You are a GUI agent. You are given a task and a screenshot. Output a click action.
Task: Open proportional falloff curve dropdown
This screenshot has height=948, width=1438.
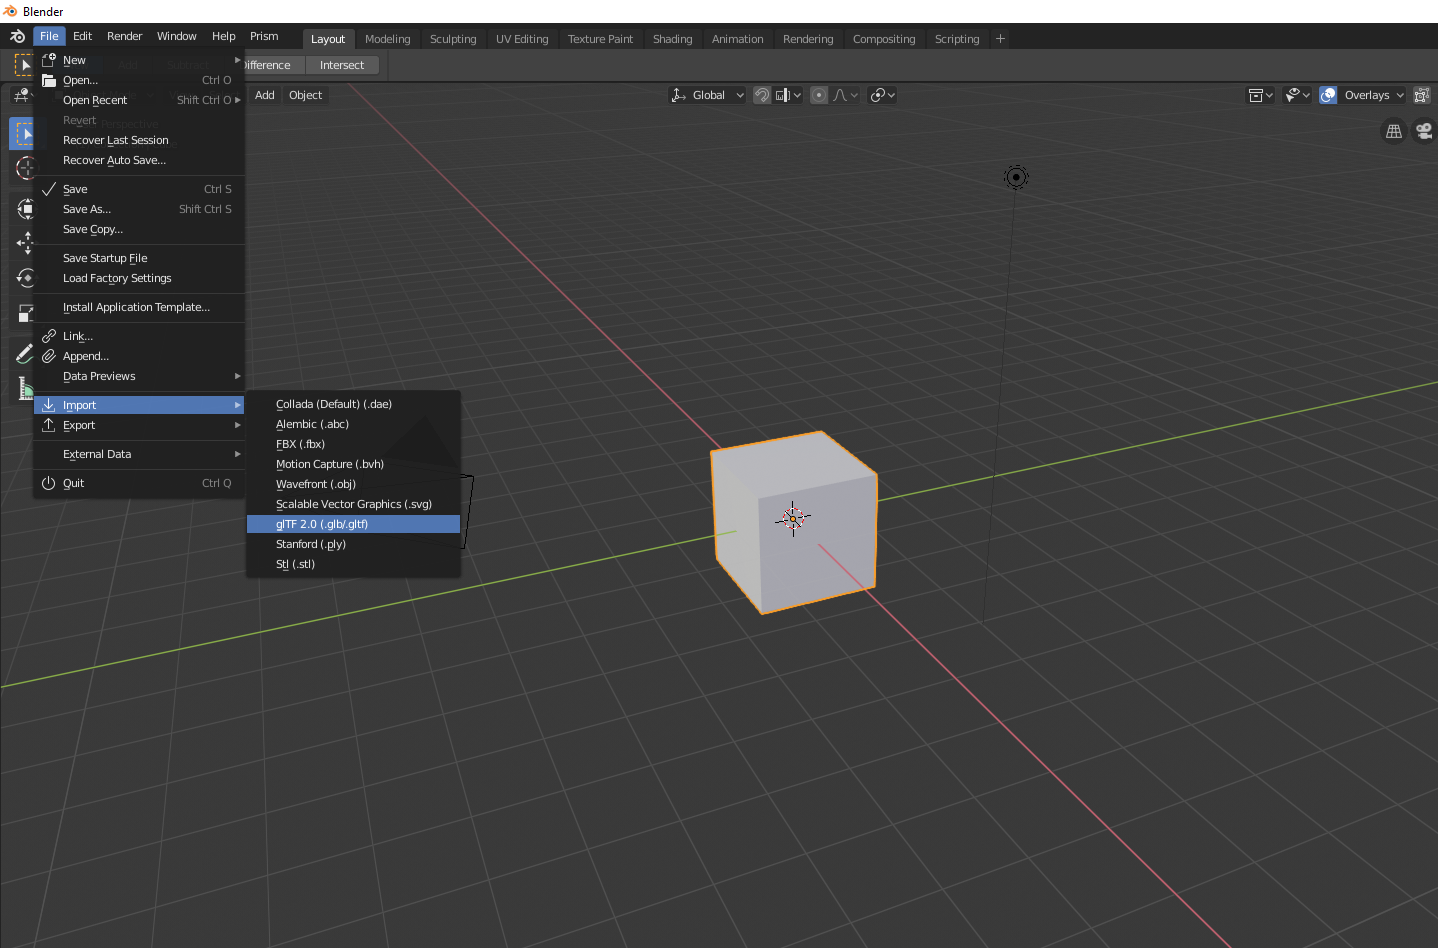[845, 95]
